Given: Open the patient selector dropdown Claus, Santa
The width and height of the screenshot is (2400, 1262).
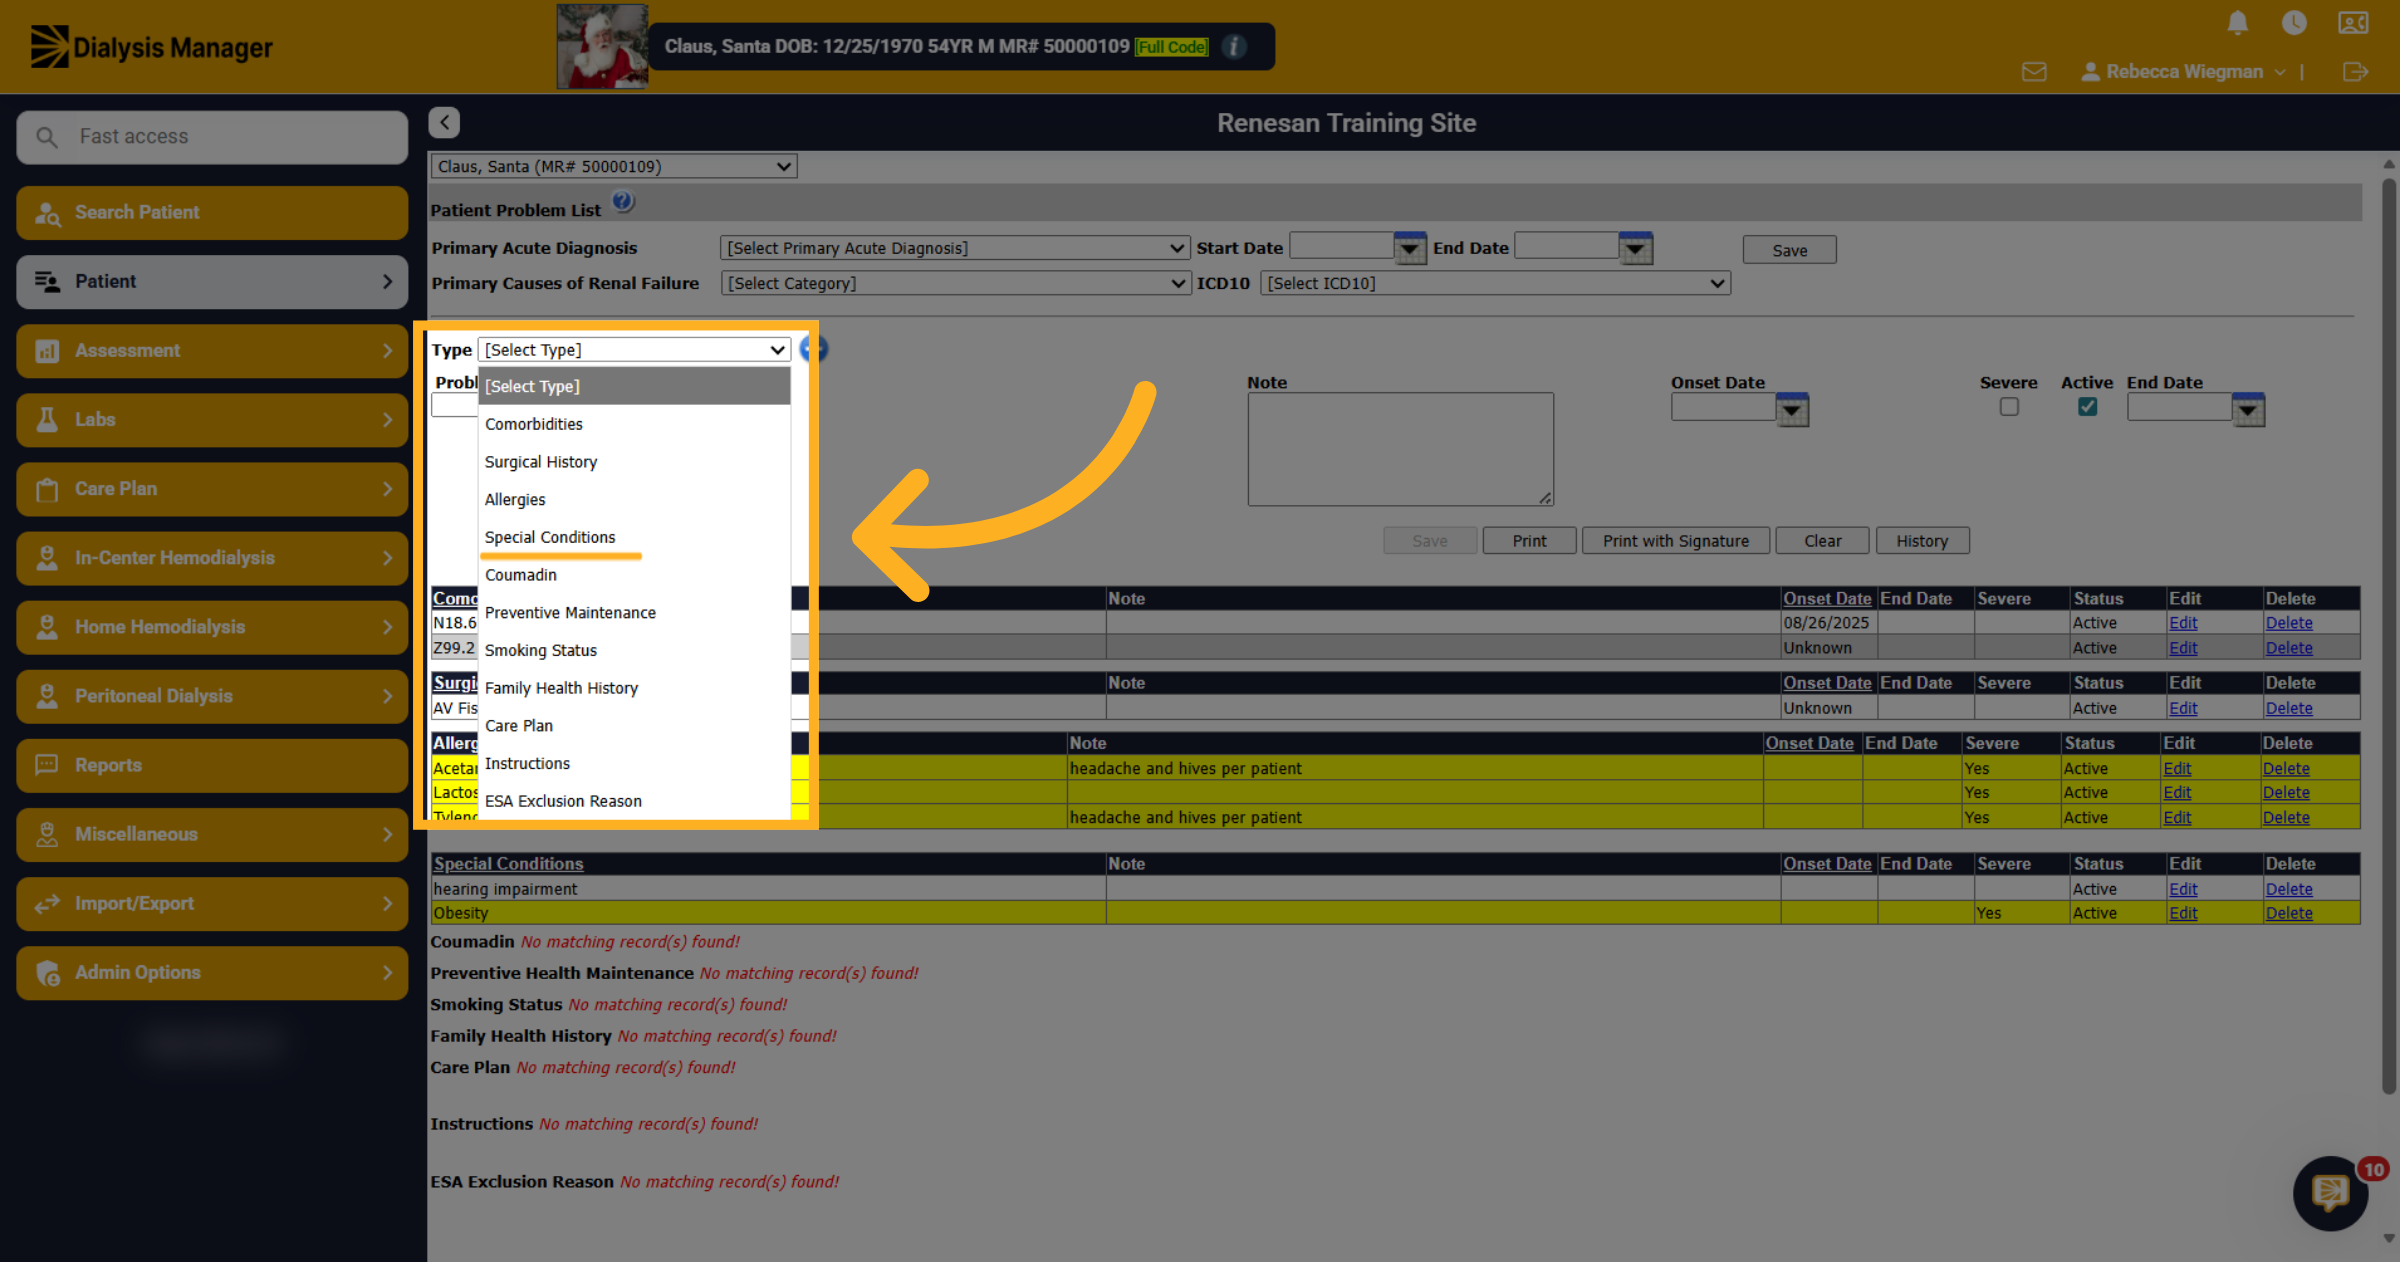Looking at the screenshot, I should point(614,166).
